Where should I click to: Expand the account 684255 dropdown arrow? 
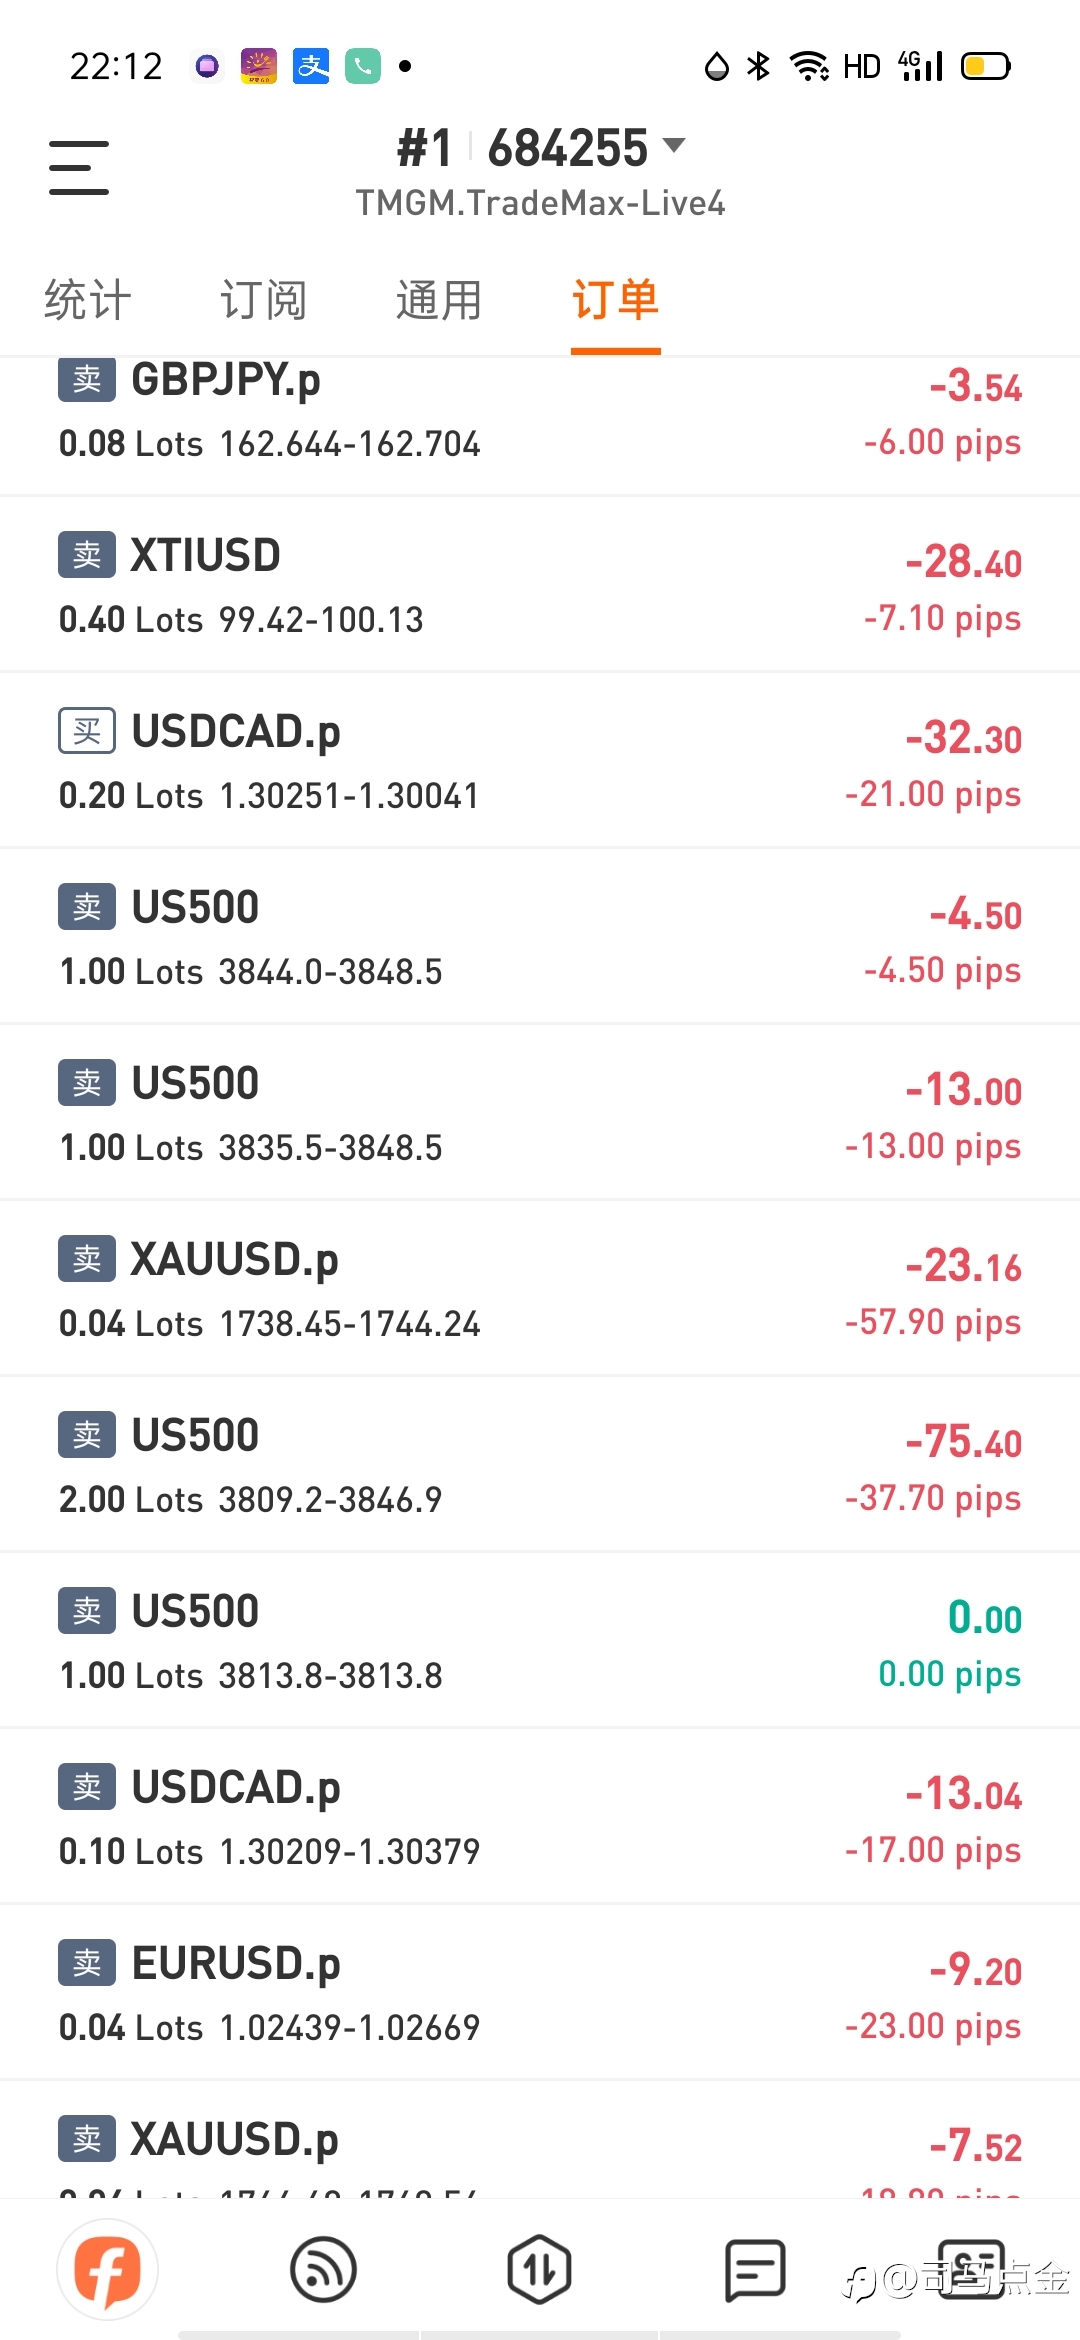674,145
